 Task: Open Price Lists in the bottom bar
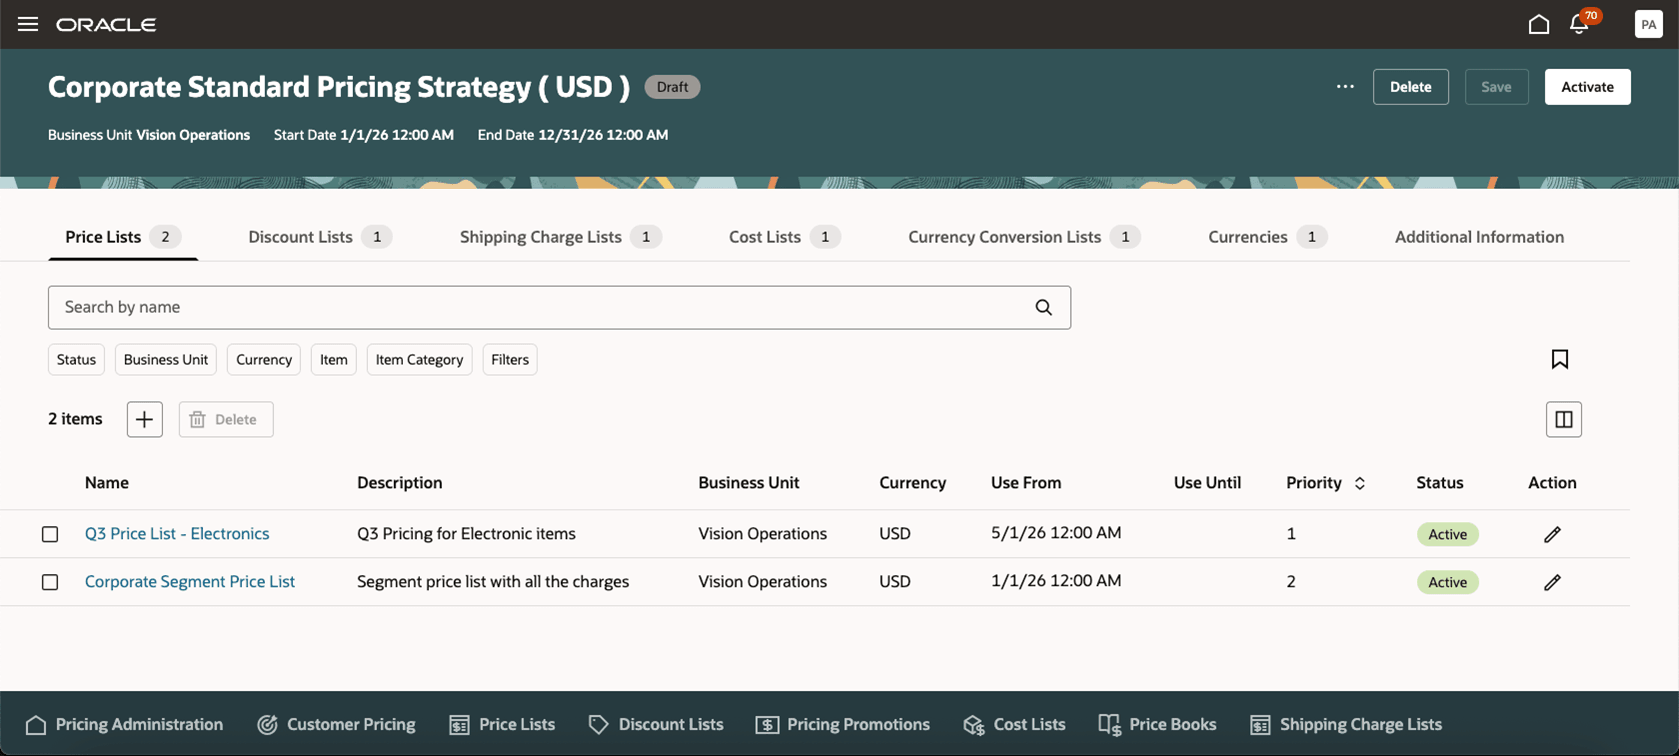(502, 725)
